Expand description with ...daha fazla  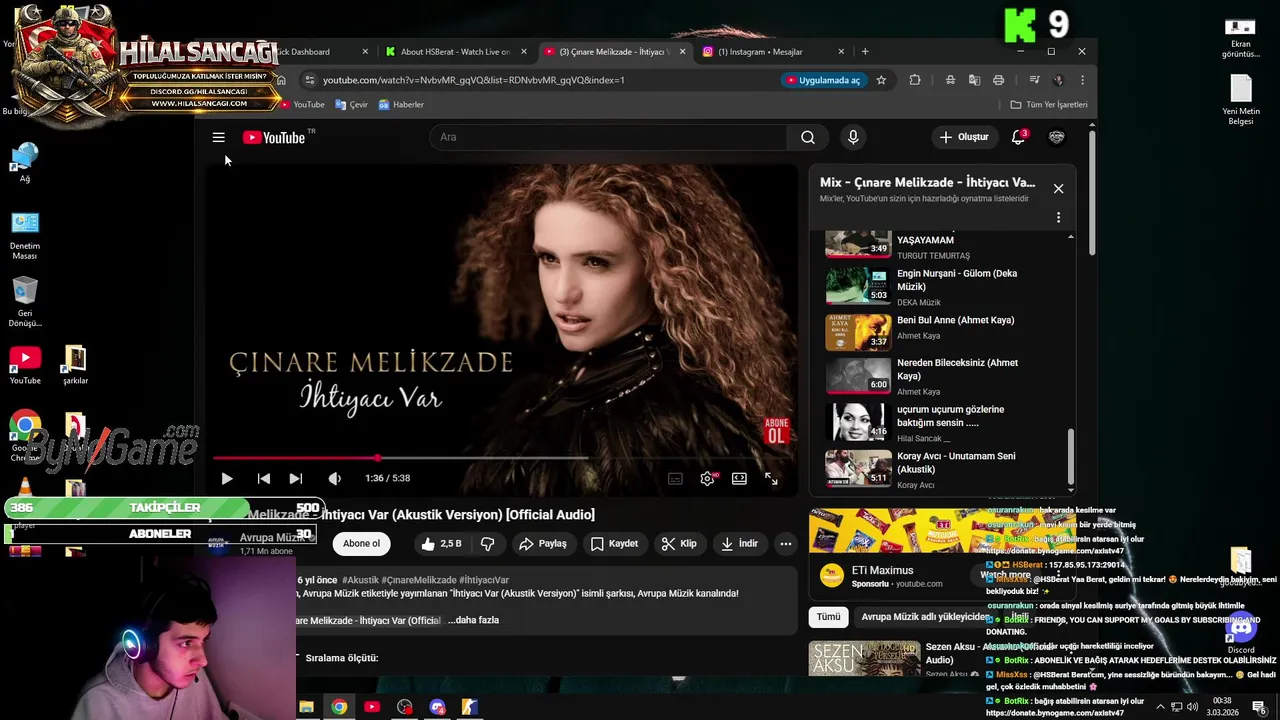click(x=473, y=620)
